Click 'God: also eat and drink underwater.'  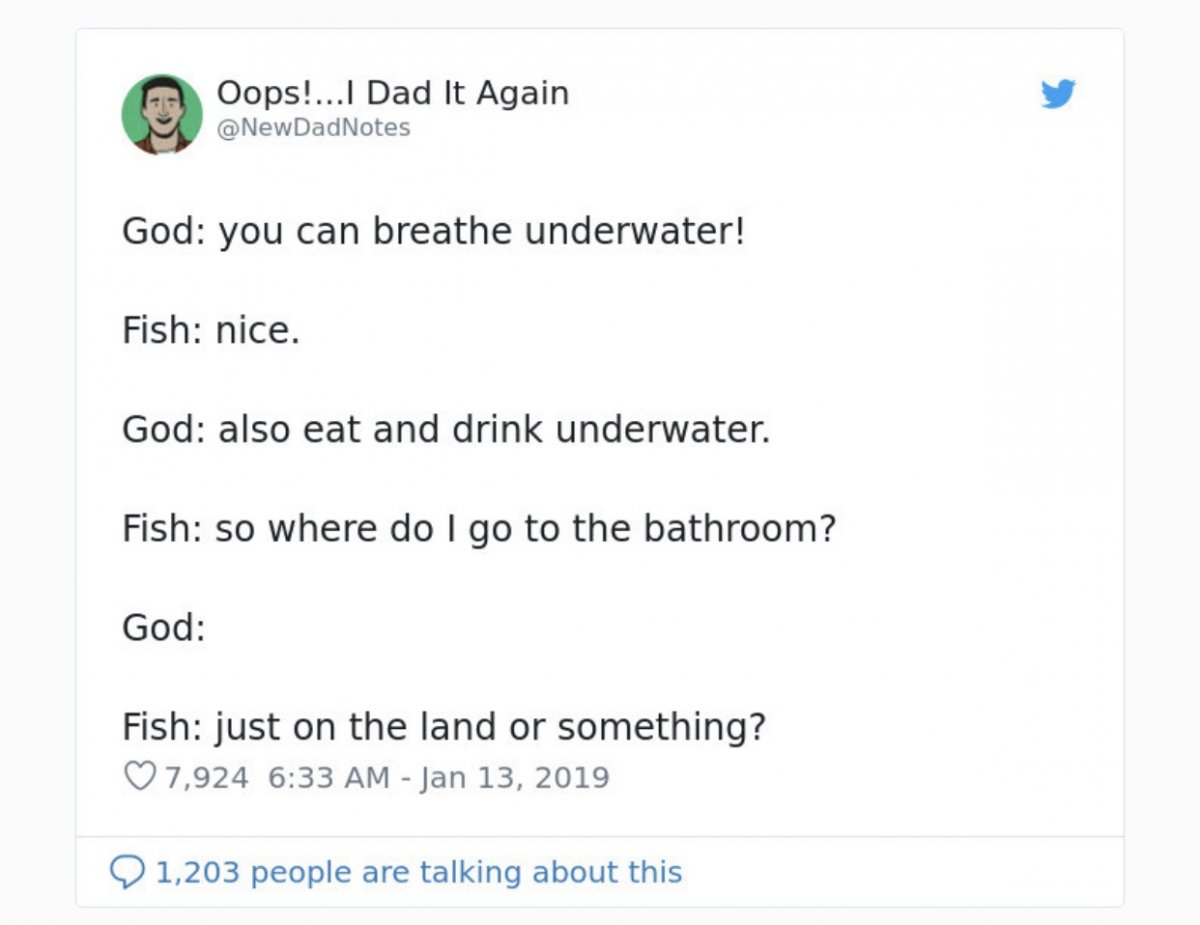(x=446, y=430)
